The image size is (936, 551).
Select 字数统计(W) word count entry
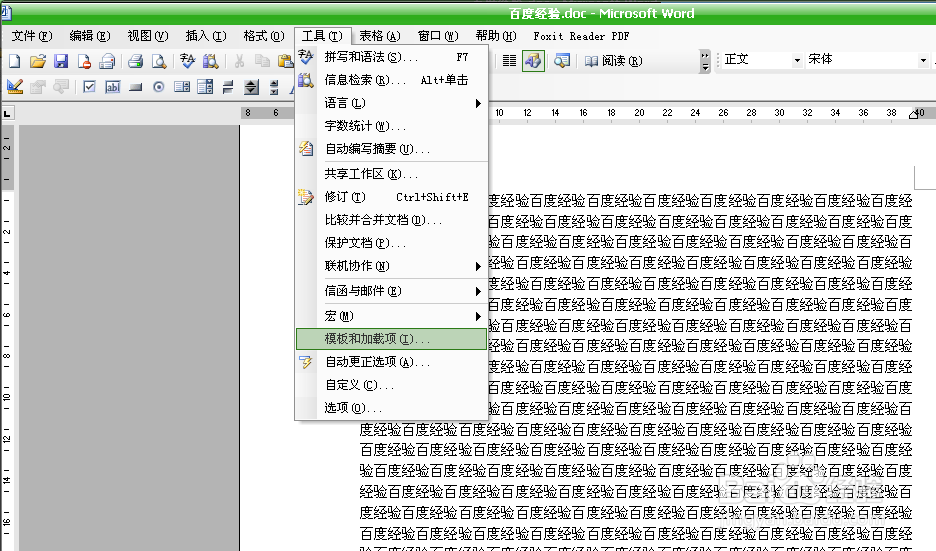pyautogui.click(x=391, y=126)
